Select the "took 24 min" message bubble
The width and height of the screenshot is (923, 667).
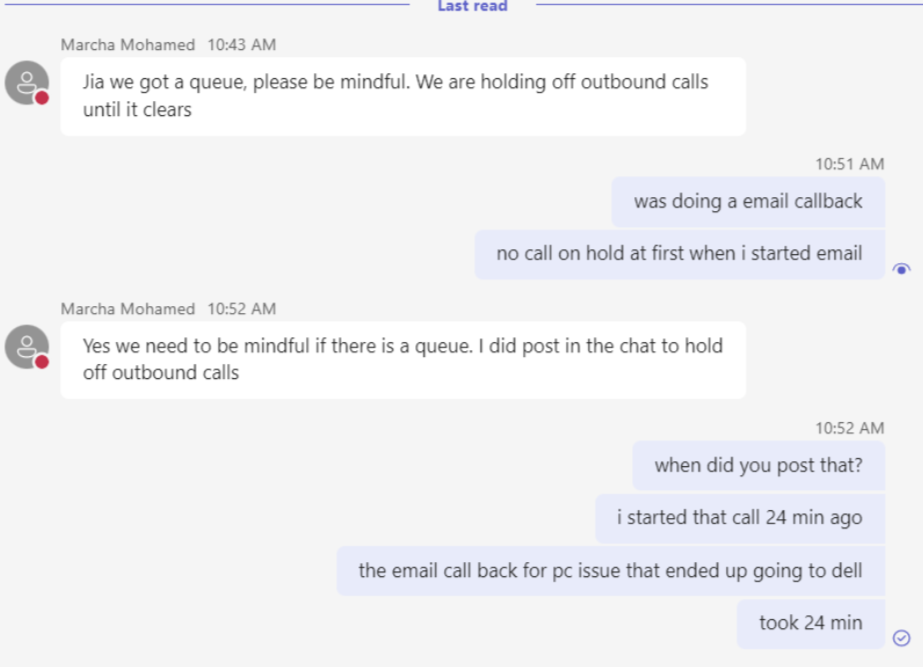pyautogui.click(x=810, y=623)
